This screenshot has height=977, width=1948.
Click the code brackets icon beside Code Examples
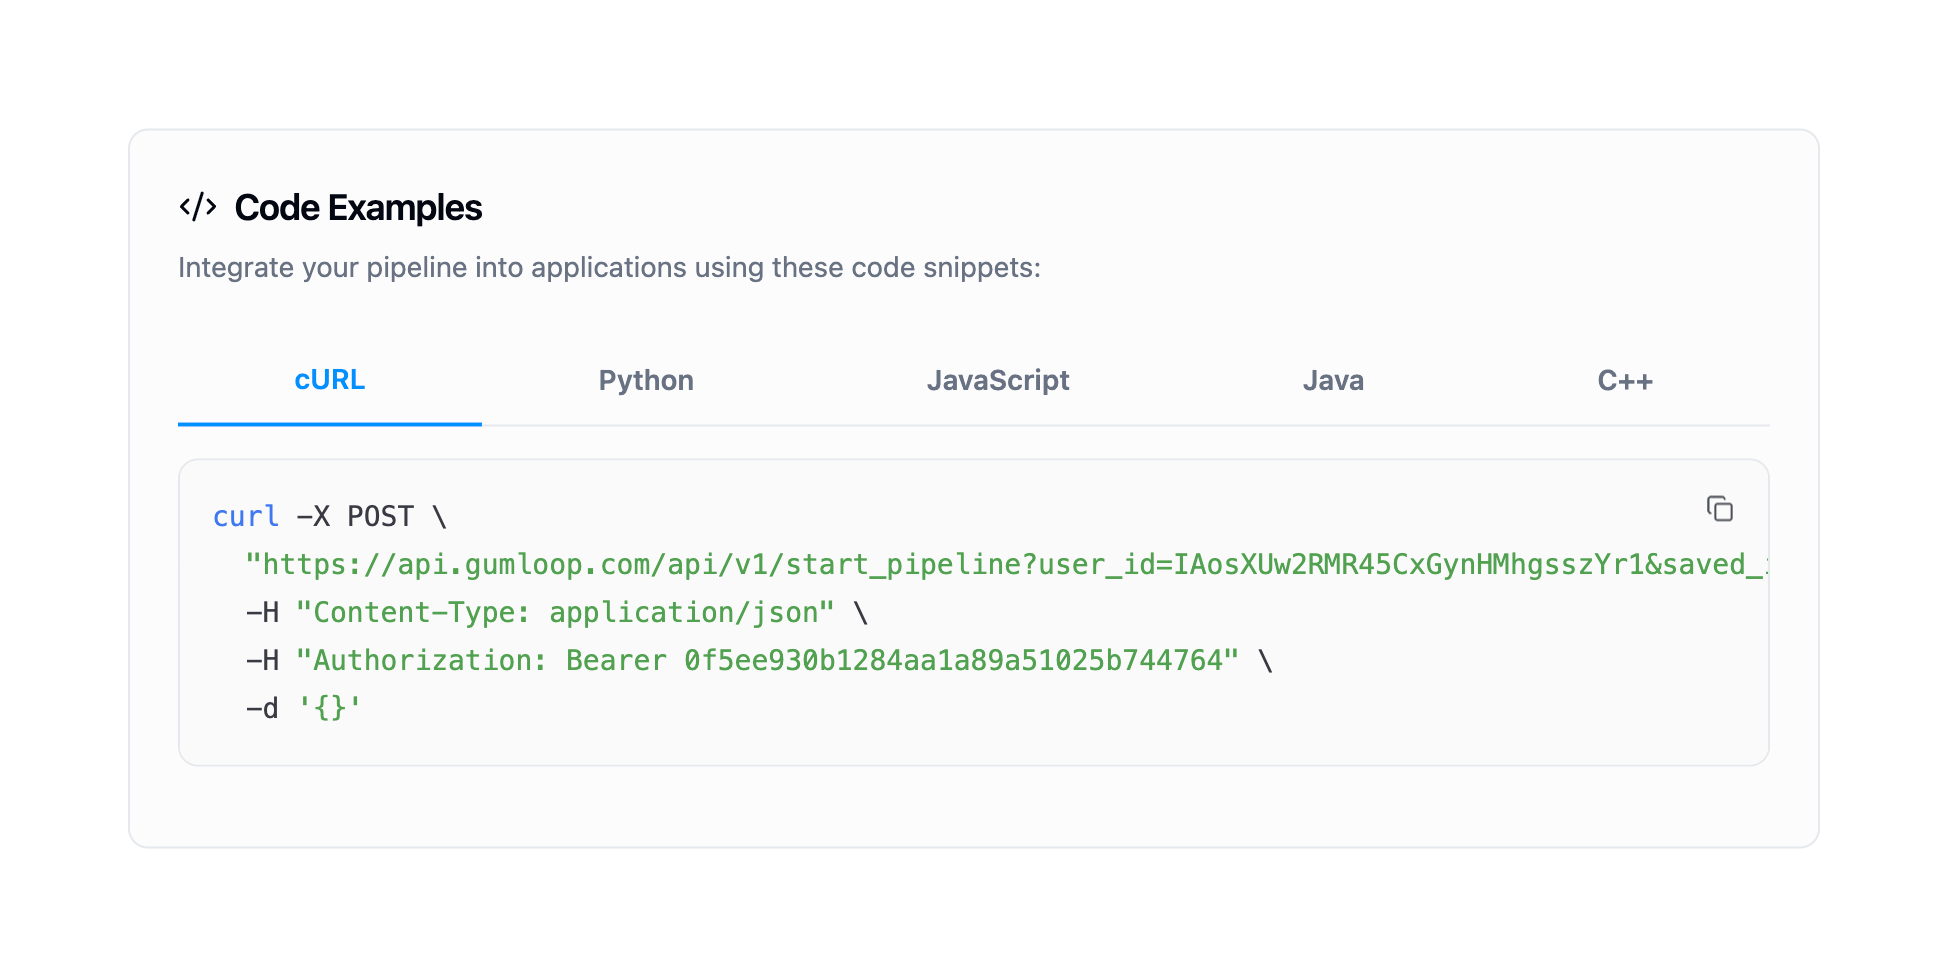click(x=198, y=207)
